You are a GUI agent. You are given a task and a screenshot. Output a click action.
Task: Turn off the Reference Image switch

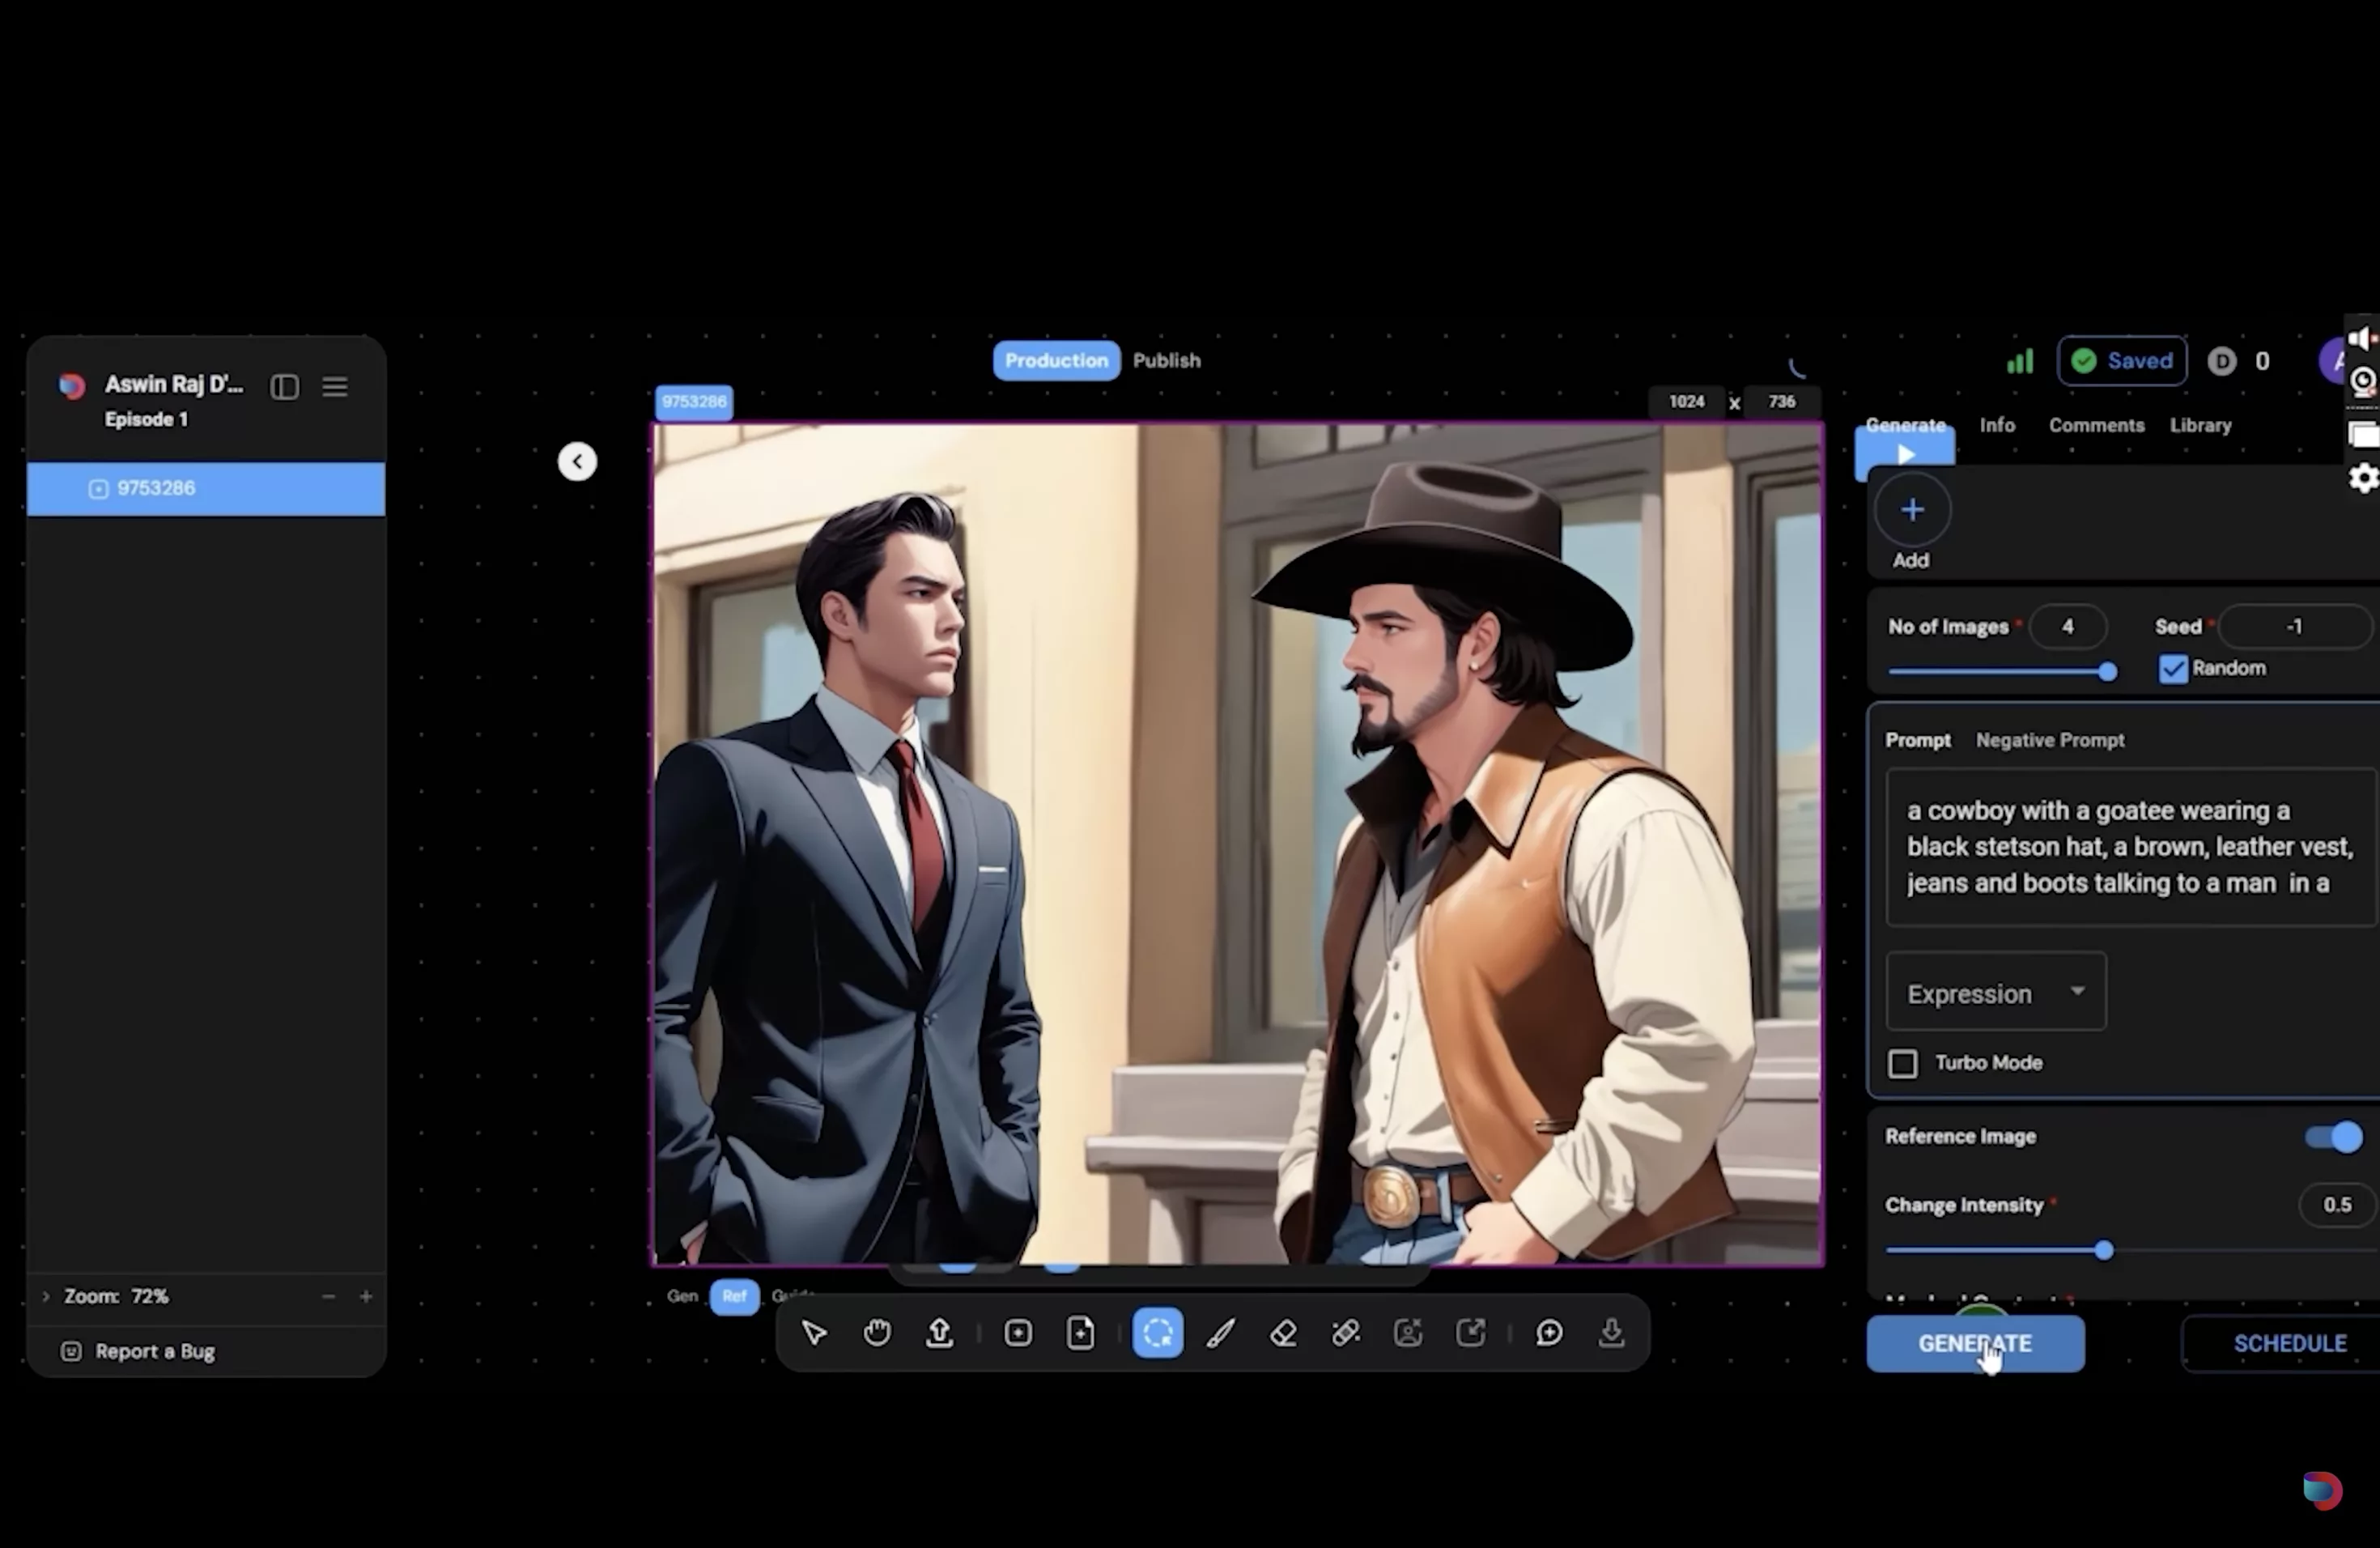coord(2334,1137)
